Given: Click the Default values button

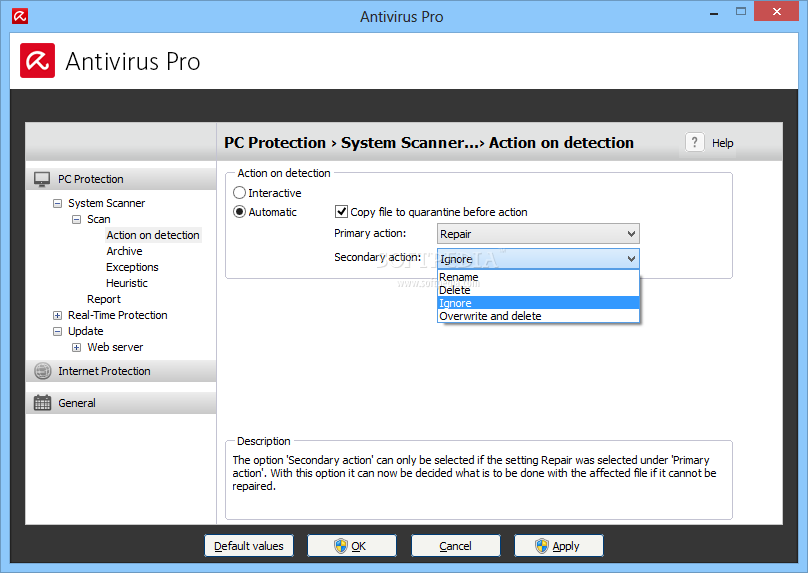Looking at the screenshot, I should [x=249, y=546].
